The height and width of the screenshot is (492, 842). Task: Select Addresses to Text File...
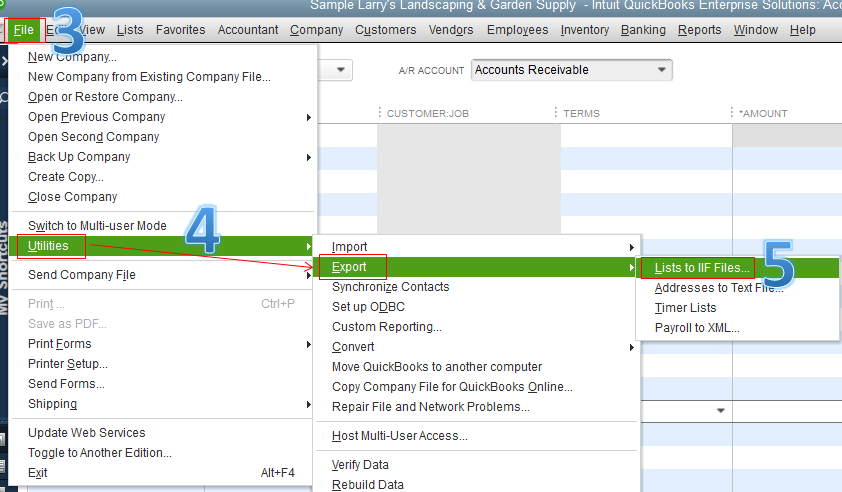coord(718,288)
